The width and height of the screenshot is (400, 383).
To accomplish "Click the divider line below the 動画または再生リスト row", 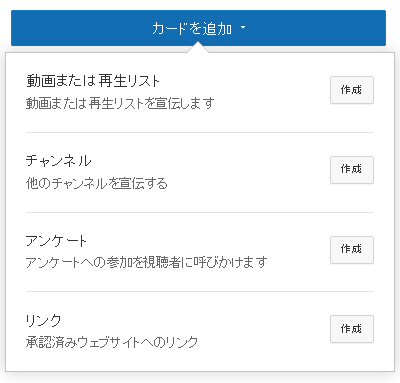I will click(x=200, y=132).
